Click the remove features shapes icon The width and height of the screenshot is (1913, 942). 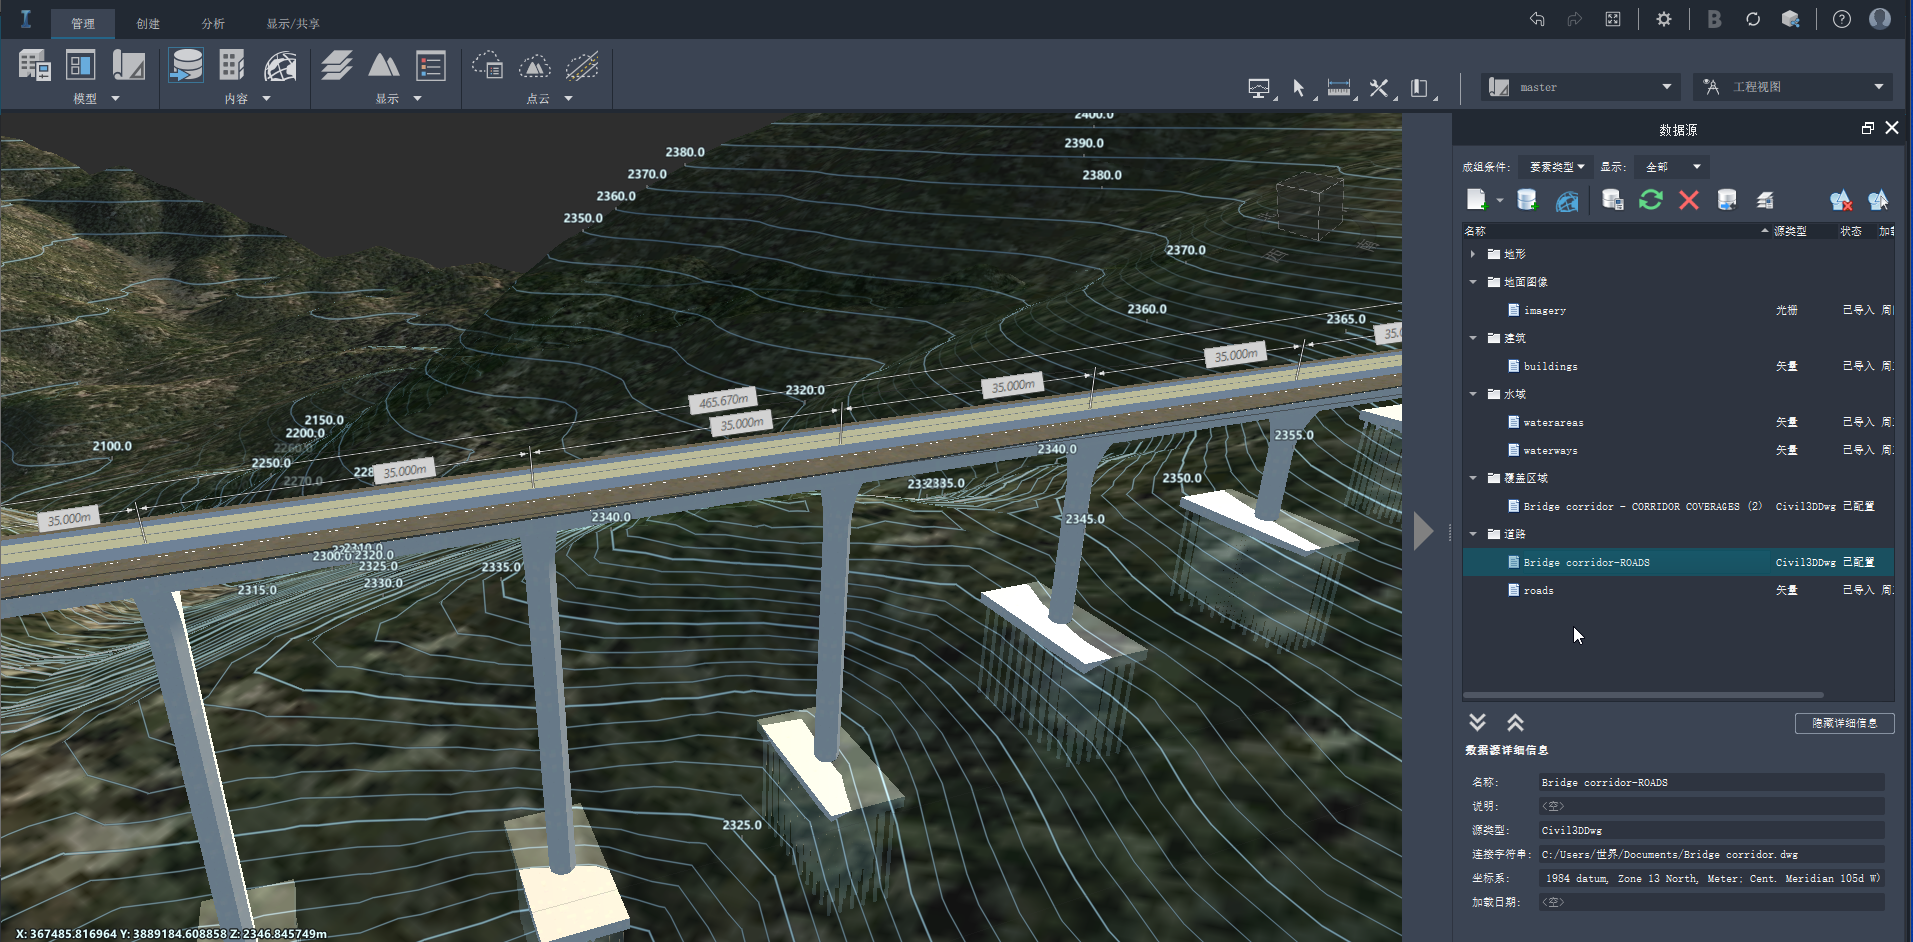point(1841,200)
